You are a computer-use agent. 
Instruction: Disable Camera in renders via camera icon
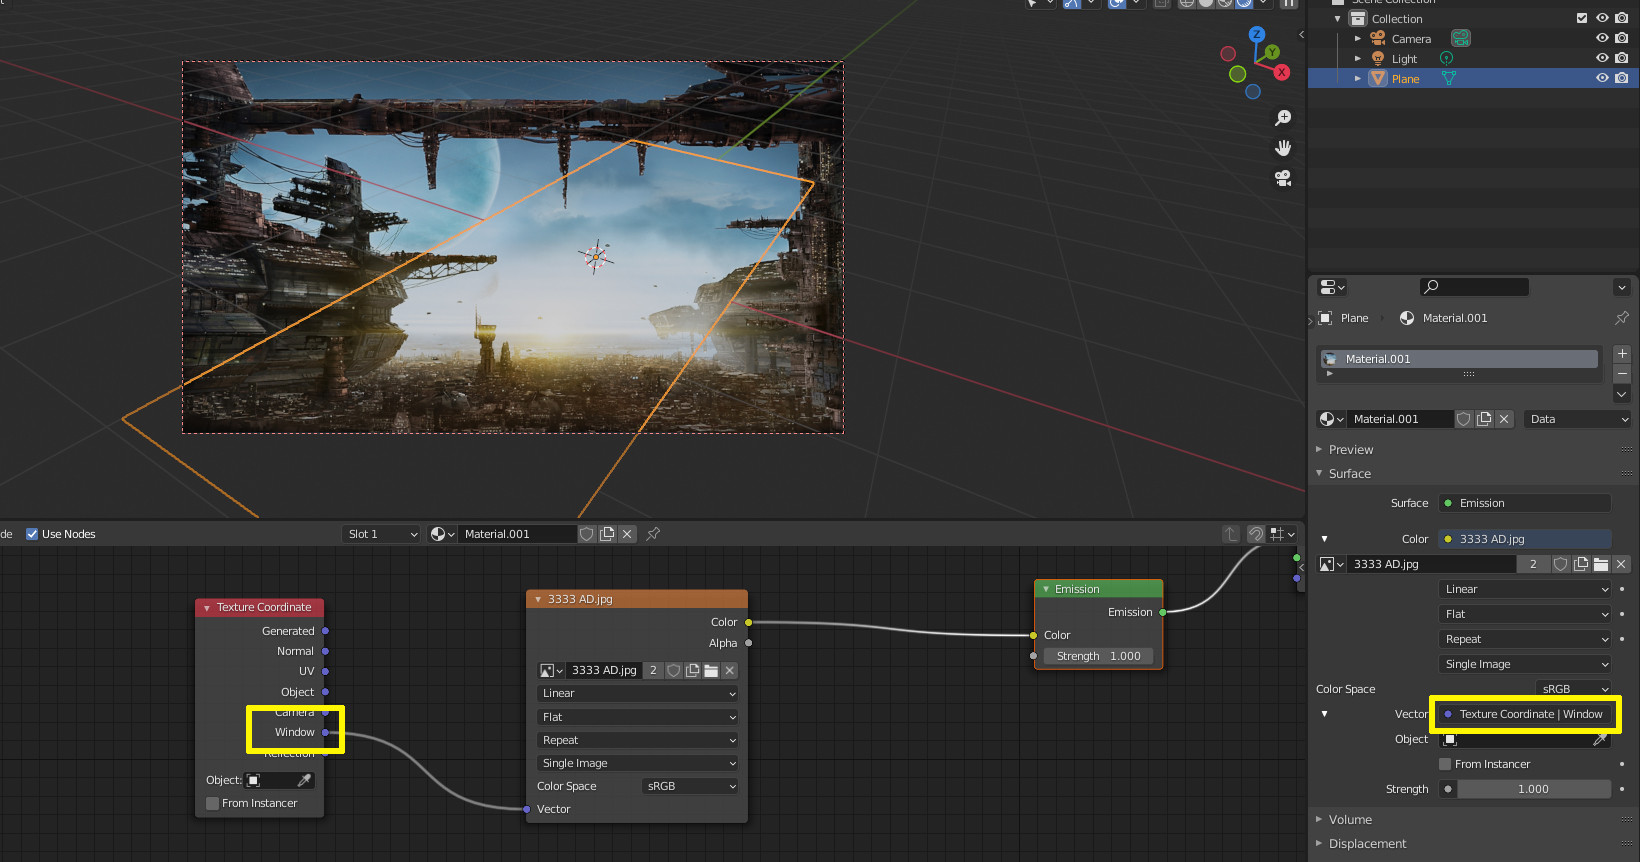[x=1622, y=38]
